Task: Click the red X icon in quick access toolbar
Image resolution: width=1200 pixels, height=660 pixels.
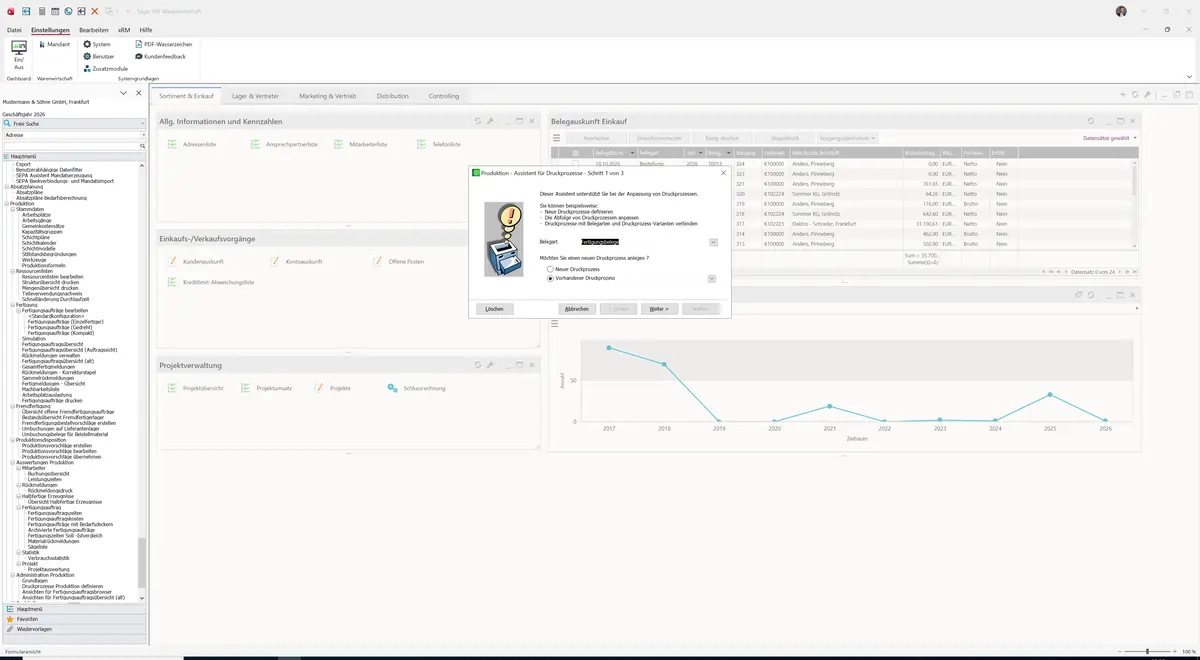Action: tap(94, 11)
